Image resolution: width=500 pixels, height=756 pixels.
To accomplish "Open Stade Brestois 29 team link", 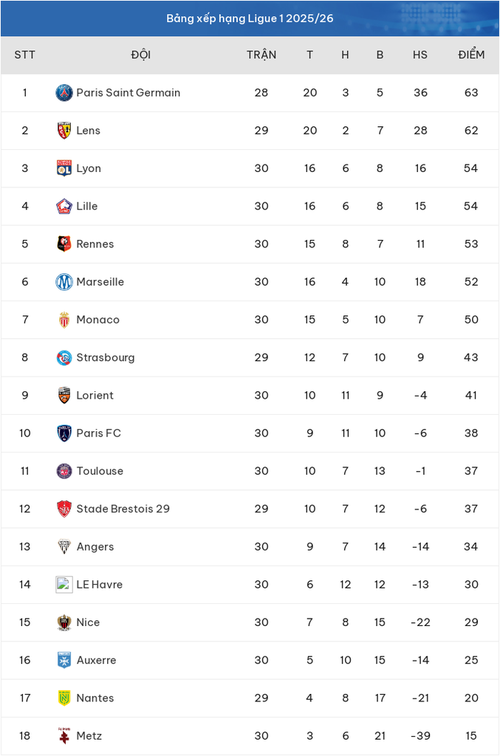I will [123, 509].
